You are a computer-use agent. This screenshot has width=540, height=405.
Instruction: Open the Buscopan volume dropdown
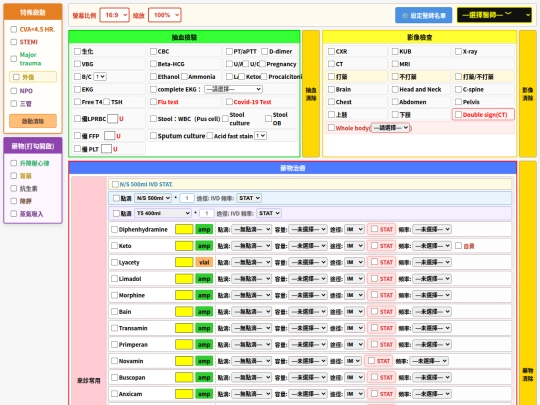[x=308, y=377]
